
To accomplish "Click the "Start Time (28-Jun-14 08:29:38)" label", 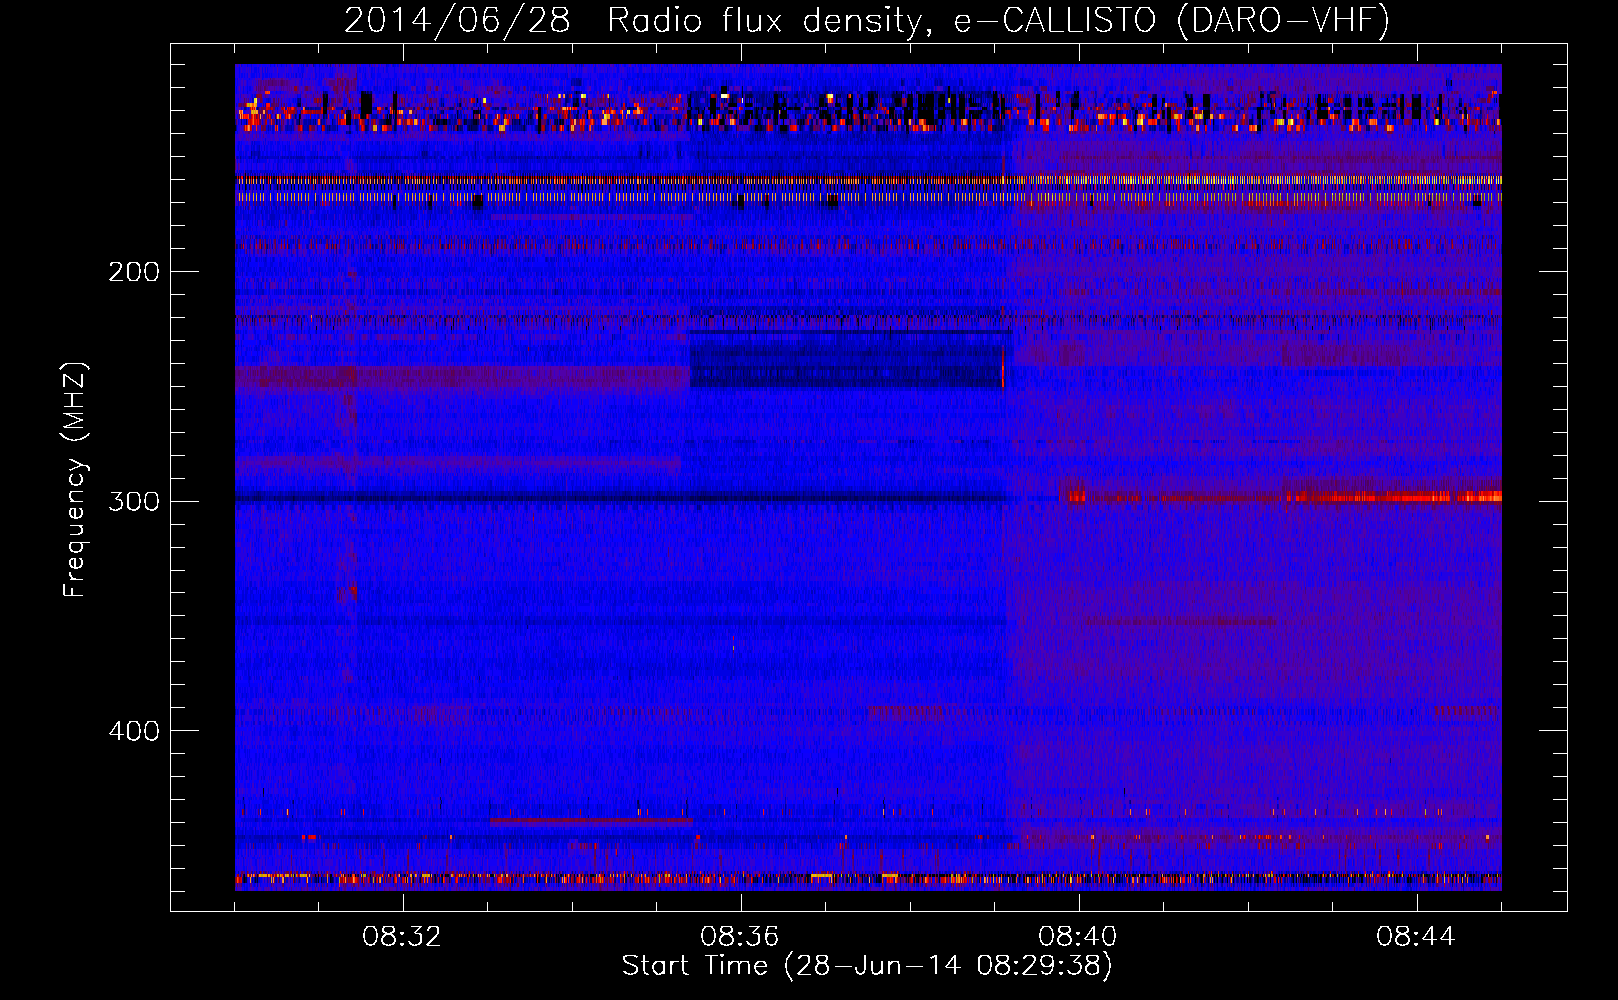I will point(867,966).
